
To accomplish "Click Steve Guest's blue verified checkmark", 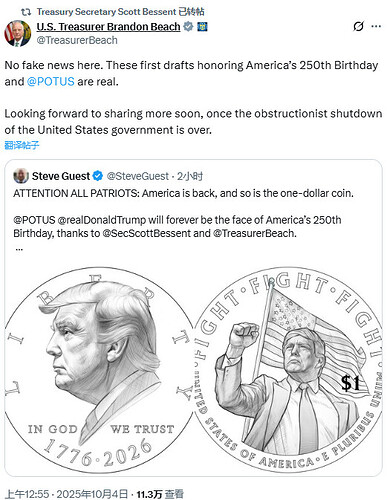I will pyautogui.click(x=98, y=176).
